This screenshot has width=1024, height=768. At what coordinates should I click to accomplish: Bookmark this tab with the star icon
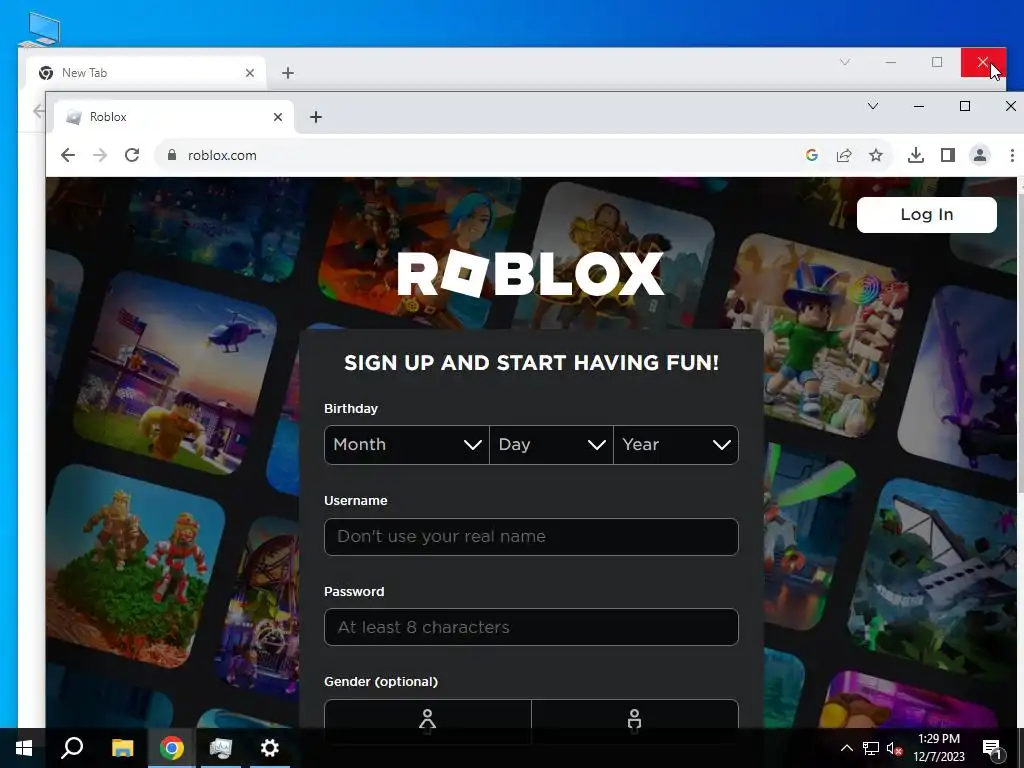(x=876, y=155)
